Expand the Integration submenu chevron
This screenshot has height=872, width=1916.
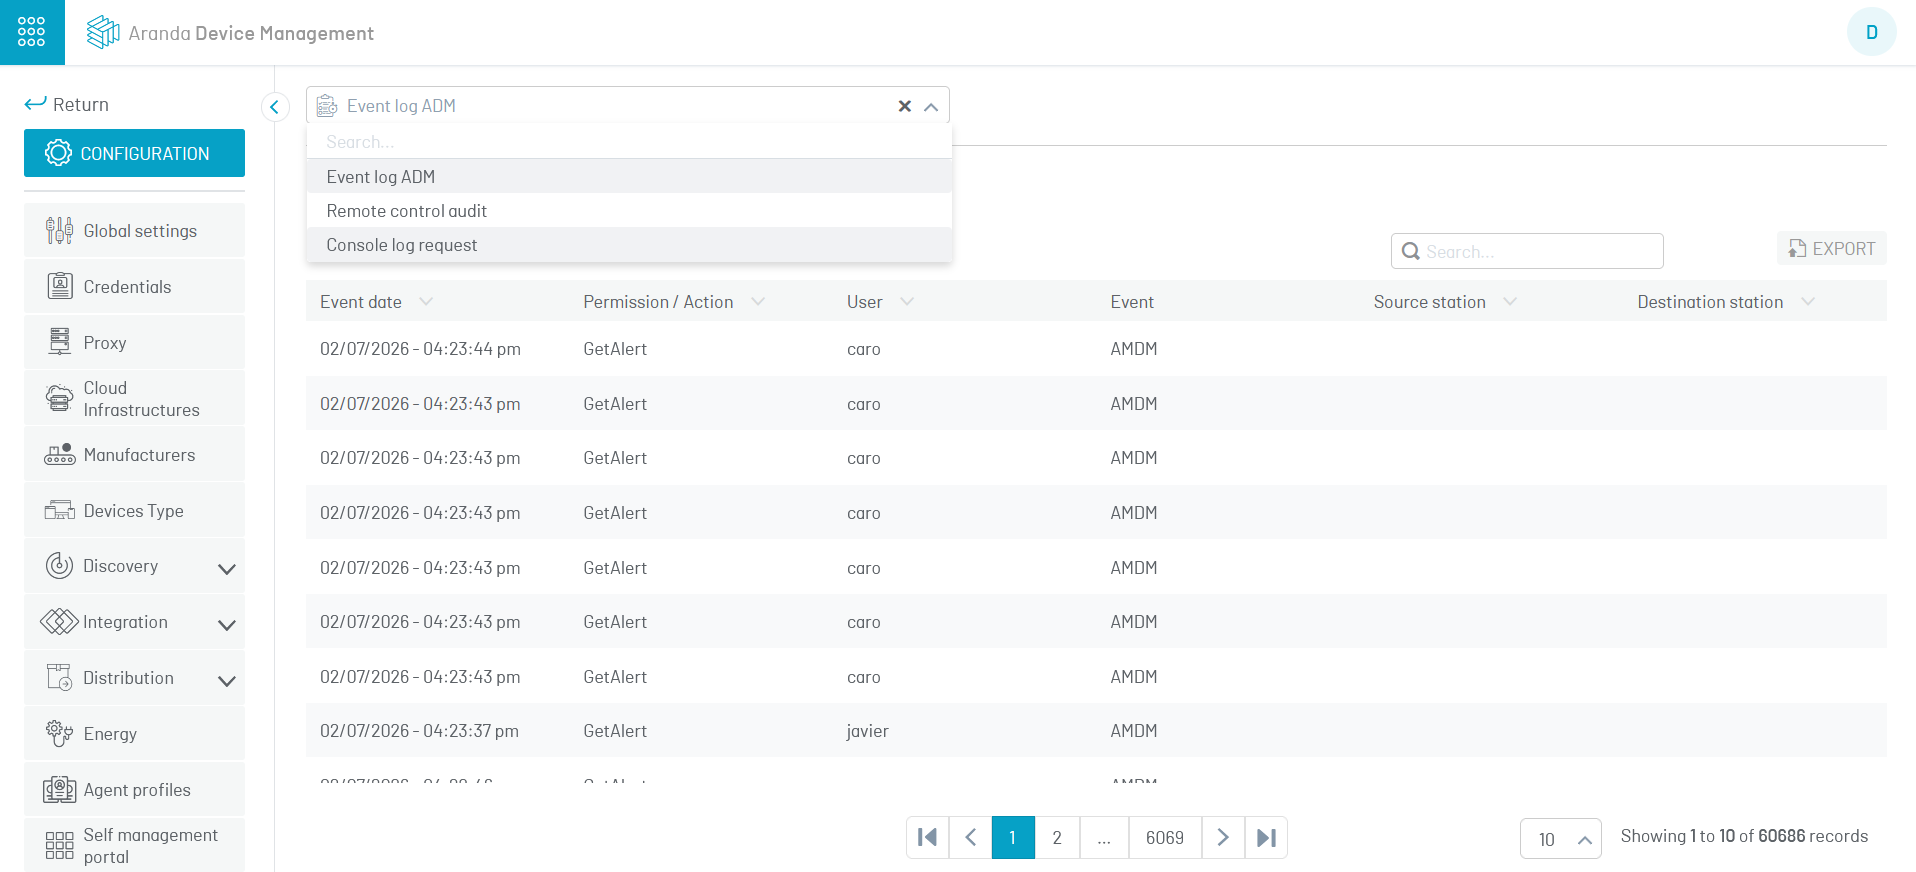click(227, 625)
